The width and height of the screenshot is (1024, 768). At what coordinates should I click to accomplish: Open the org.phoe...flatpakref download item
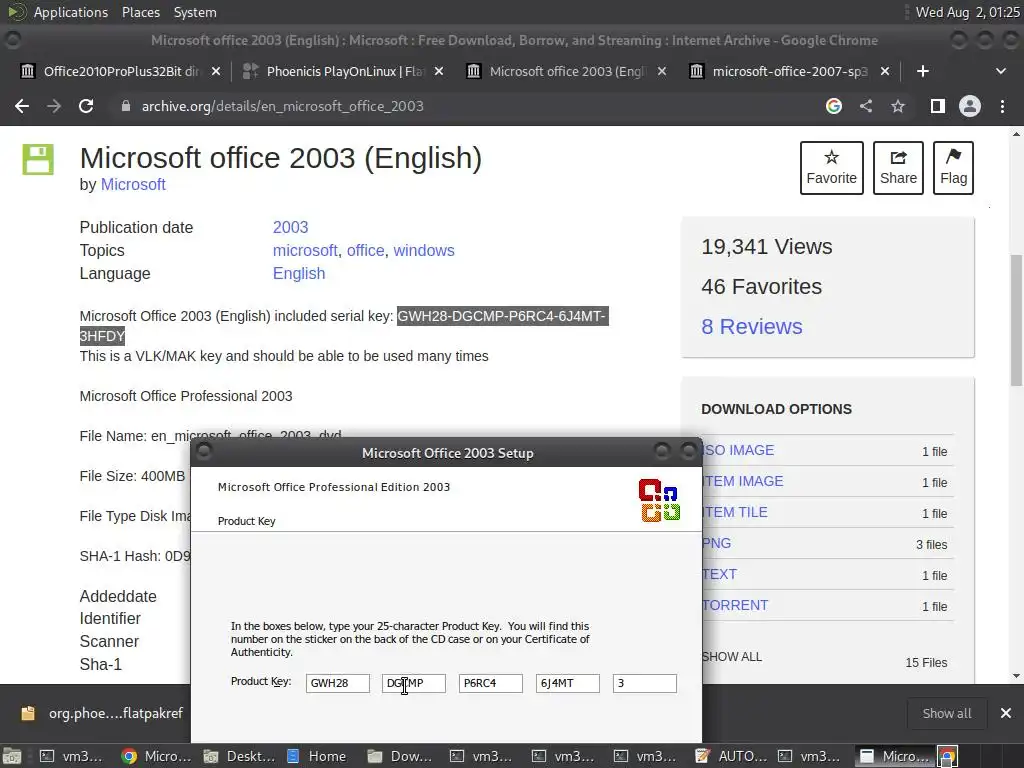(x=103, y=713)
